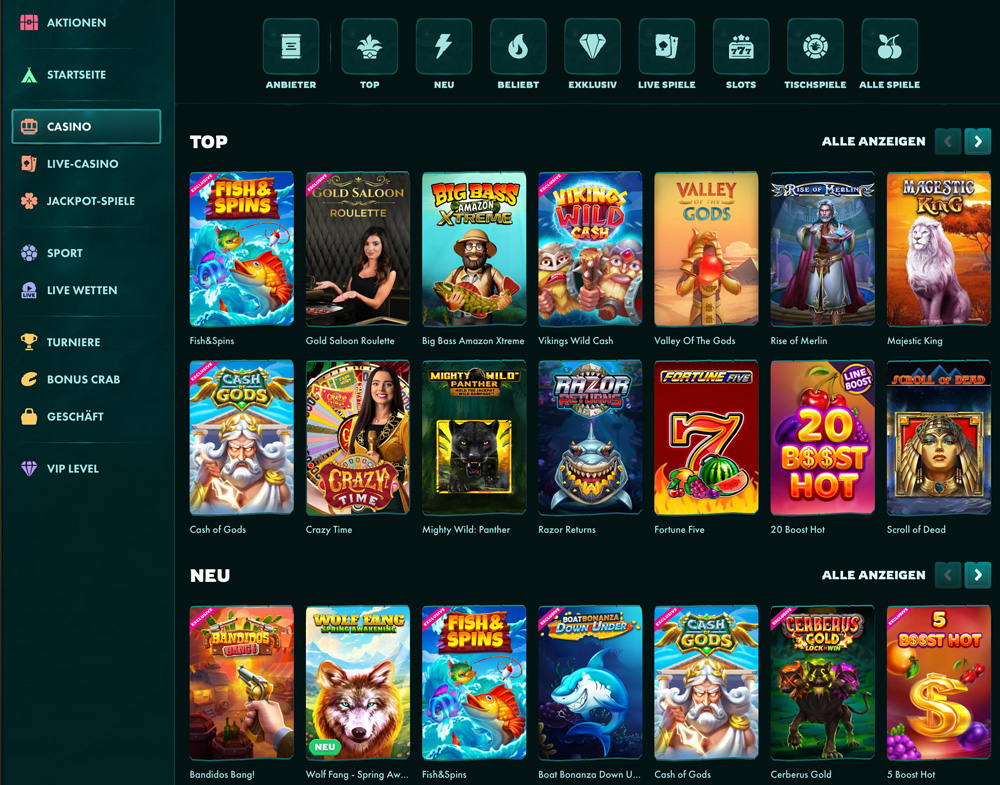The height and width of the screenshot is (785, 1000).
Task: Open Crazy Time live game thumbnail
Action: (x=358, y=438)
